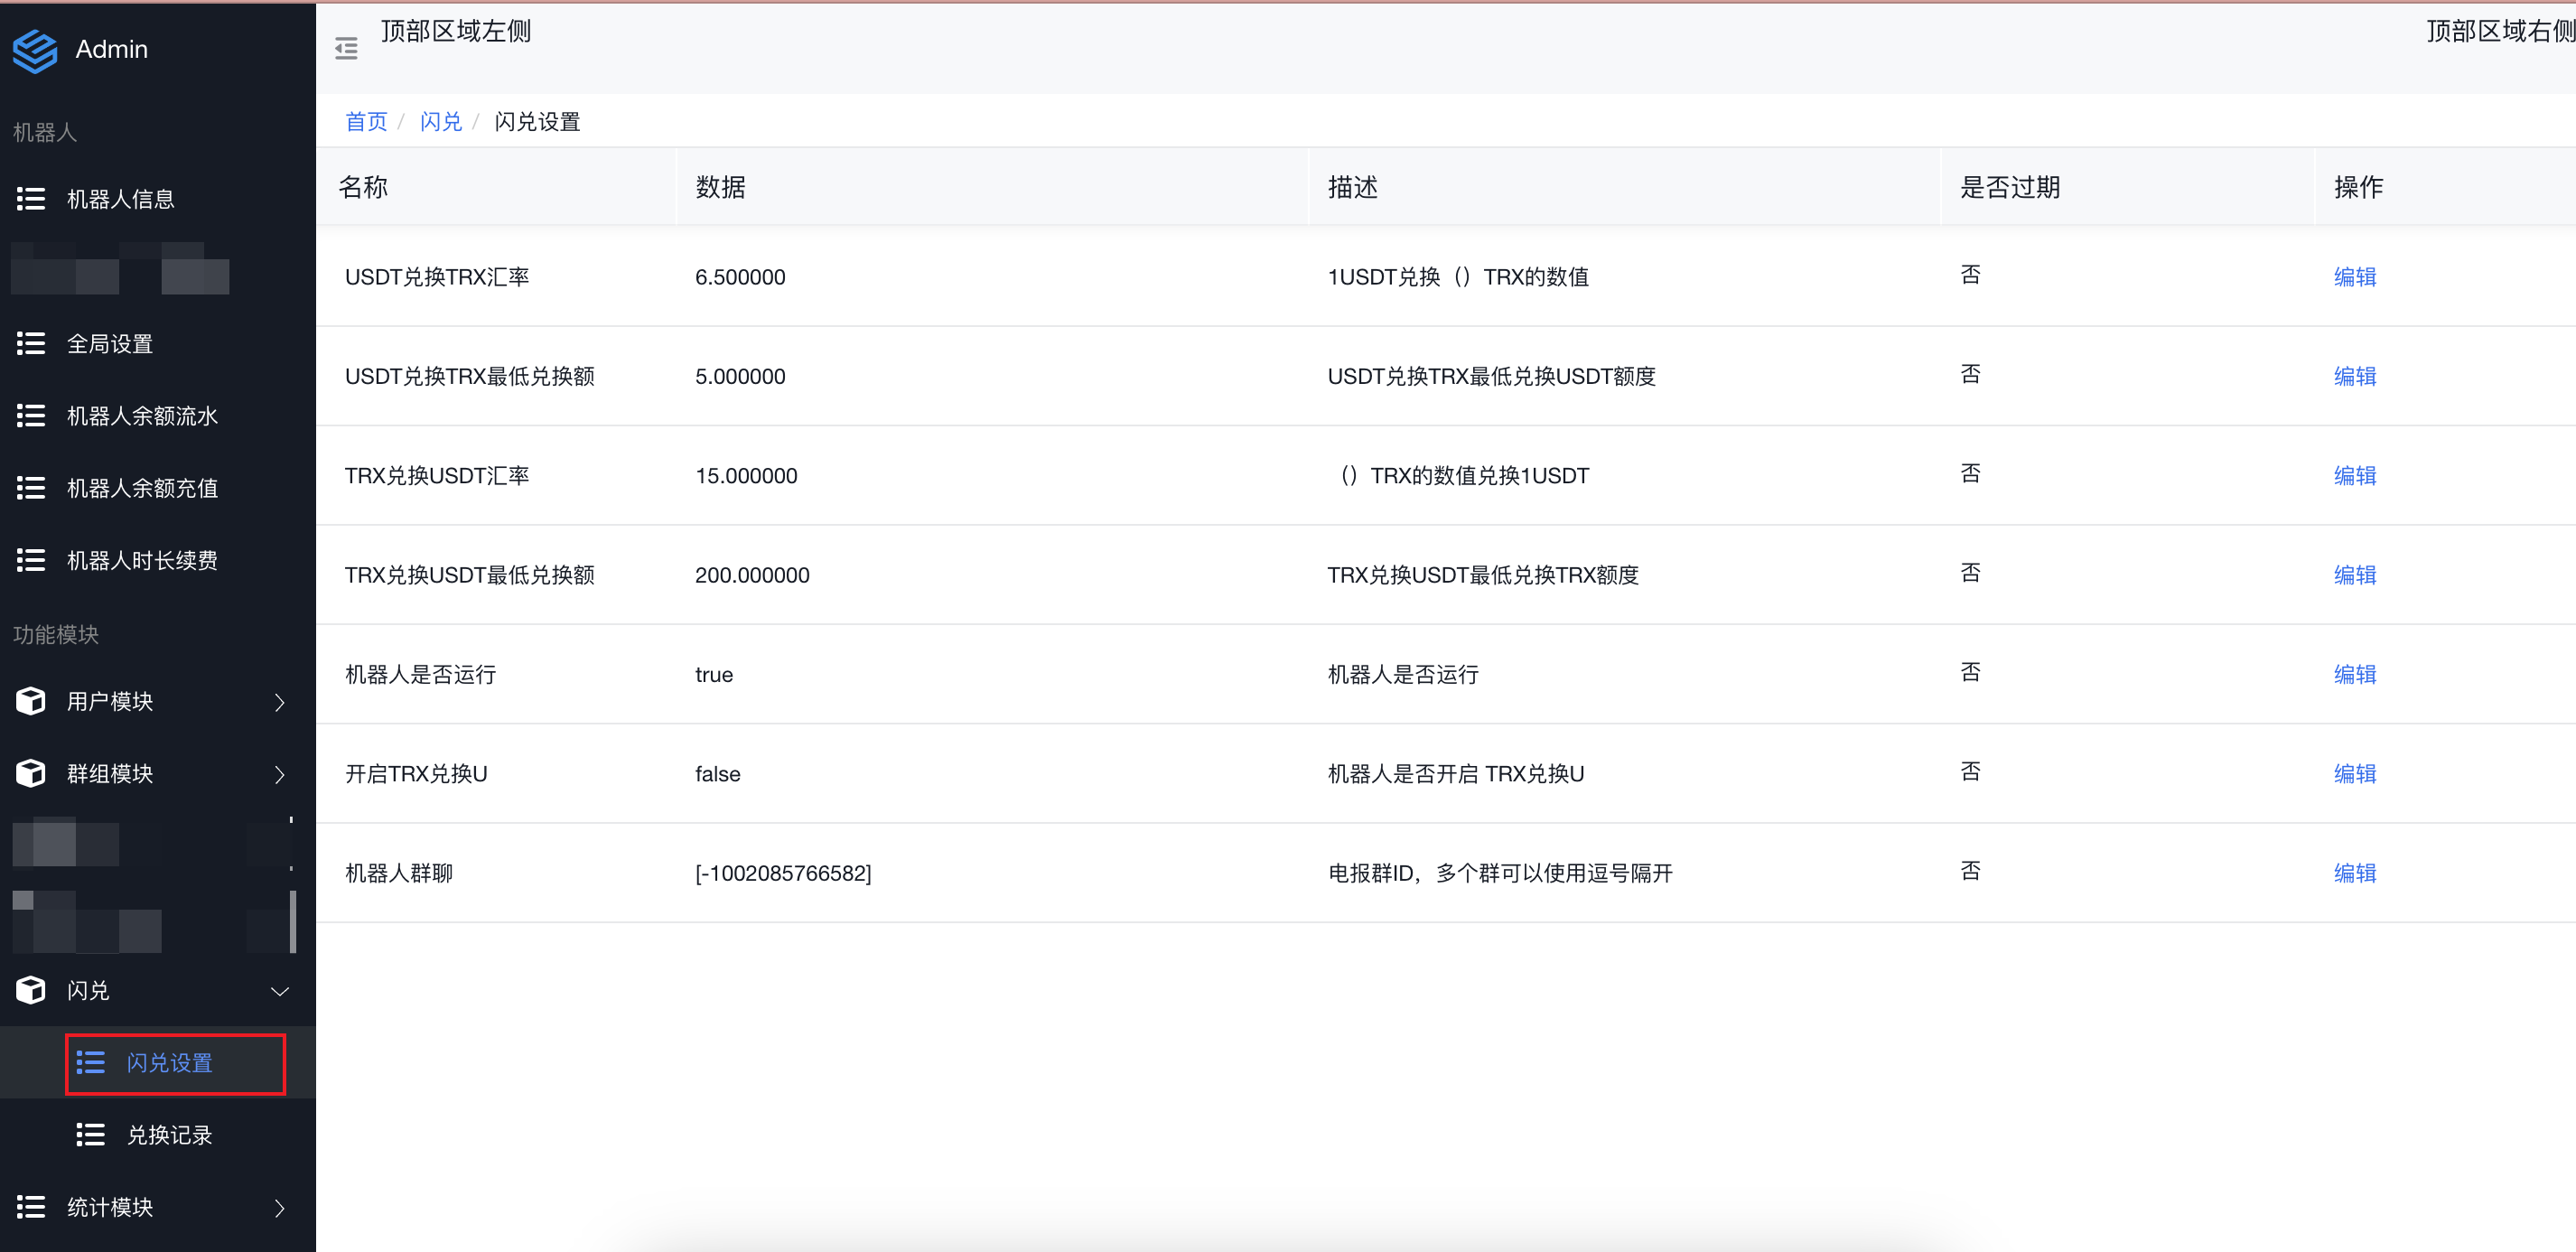Click the 是否过期 column header
The height and width of the screenshot is (1252, 2576).
[2010, 187]
